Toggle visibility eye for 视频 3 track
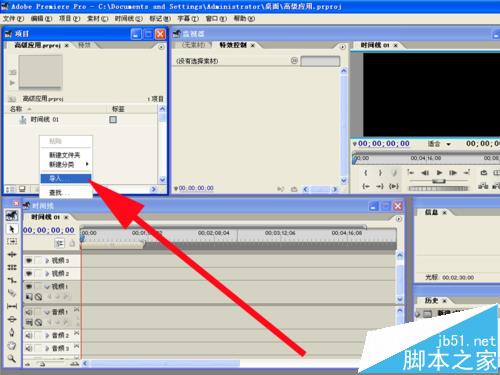Image resolution: width=500 pixels, height=375 pixels. click(29, 261)
